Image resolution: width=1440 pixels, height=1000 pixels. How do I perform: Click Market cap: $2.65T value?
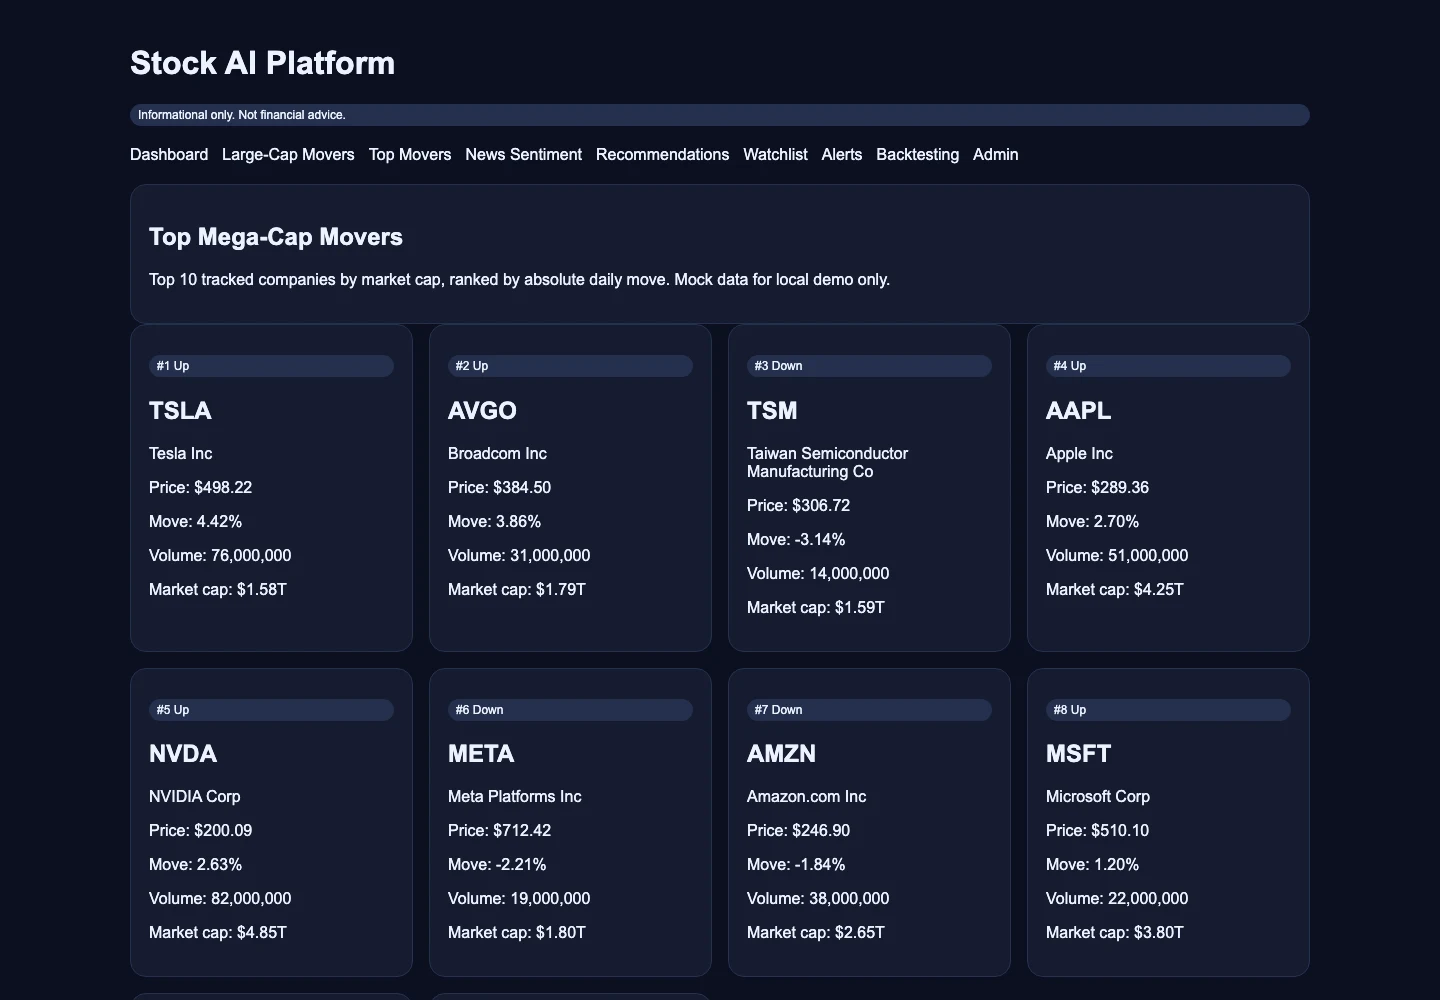click(816, 933)
